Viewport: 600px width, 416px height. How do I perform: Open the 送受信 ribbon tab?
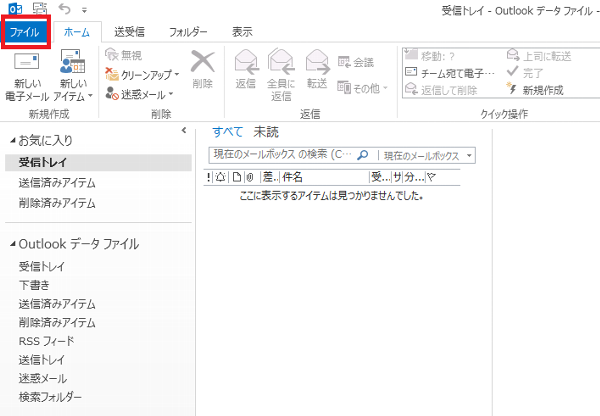pos(129,32)
